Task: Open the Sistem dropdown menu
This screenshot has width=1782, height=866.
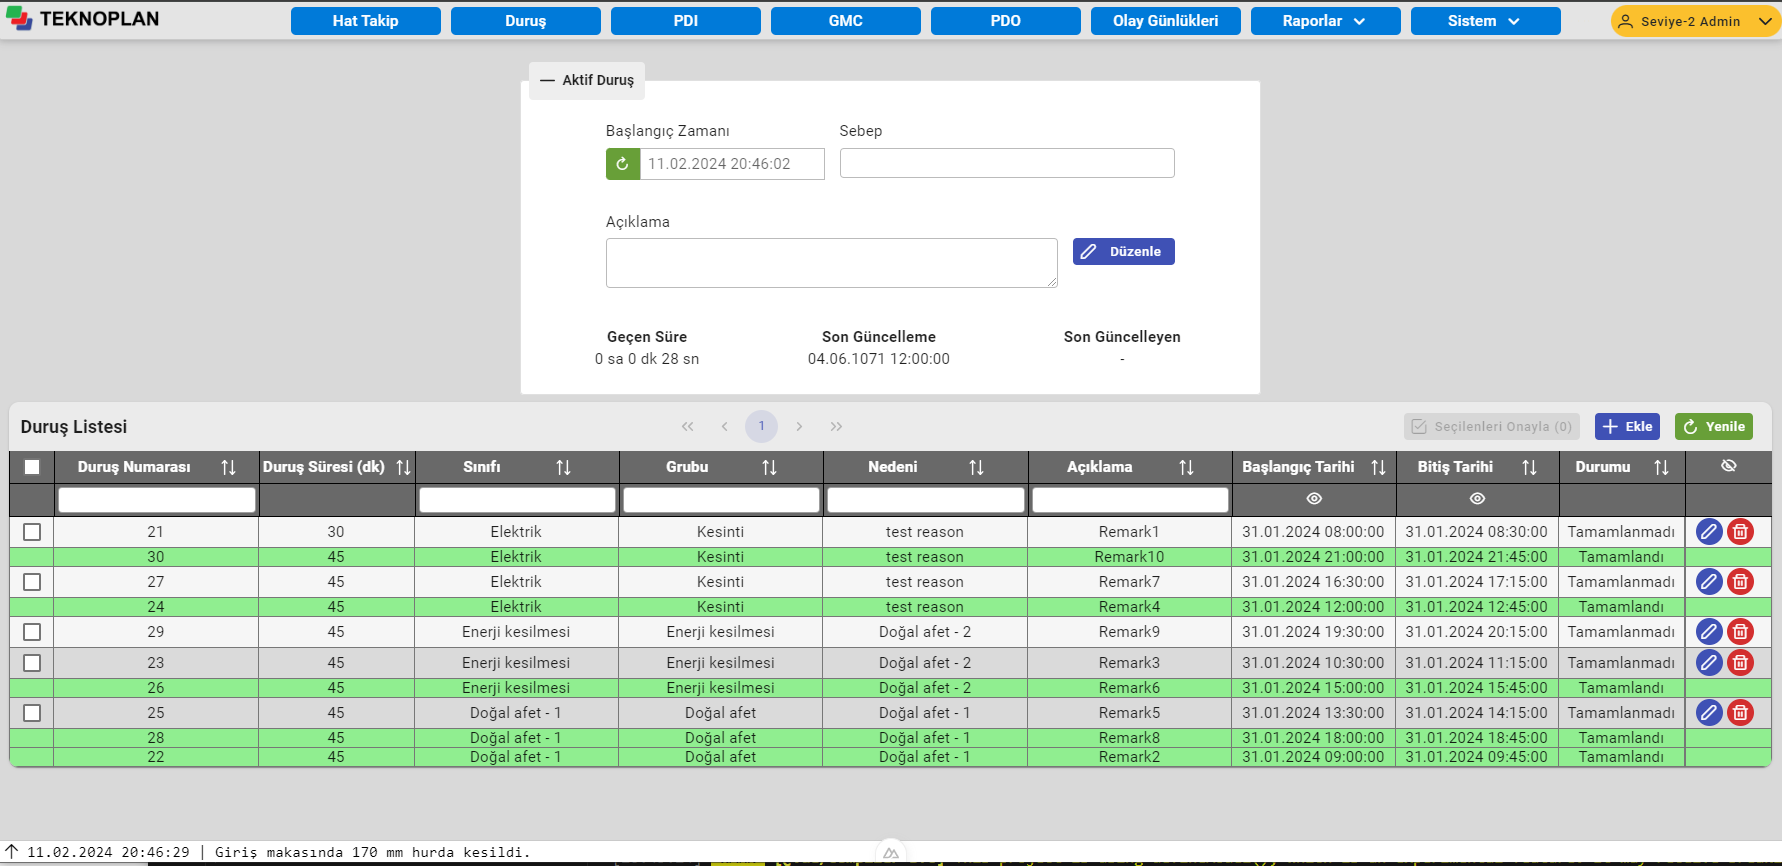Action: pyautogui.click(x=1485, y=21)
